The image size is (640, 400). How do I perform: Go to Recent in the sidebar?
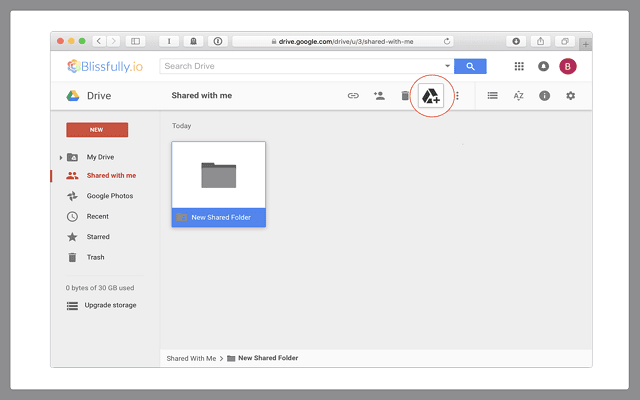(97, 216)
